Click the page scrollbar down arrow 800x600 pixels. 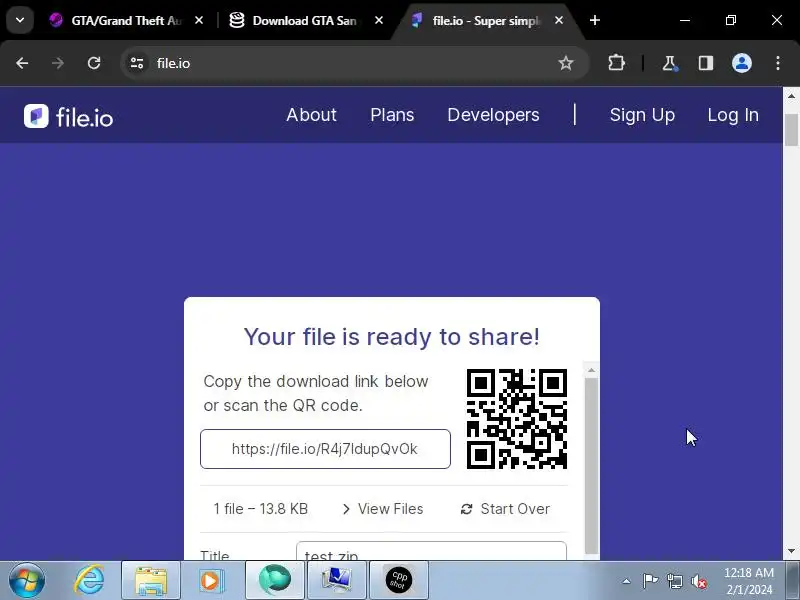pos(791,551)
